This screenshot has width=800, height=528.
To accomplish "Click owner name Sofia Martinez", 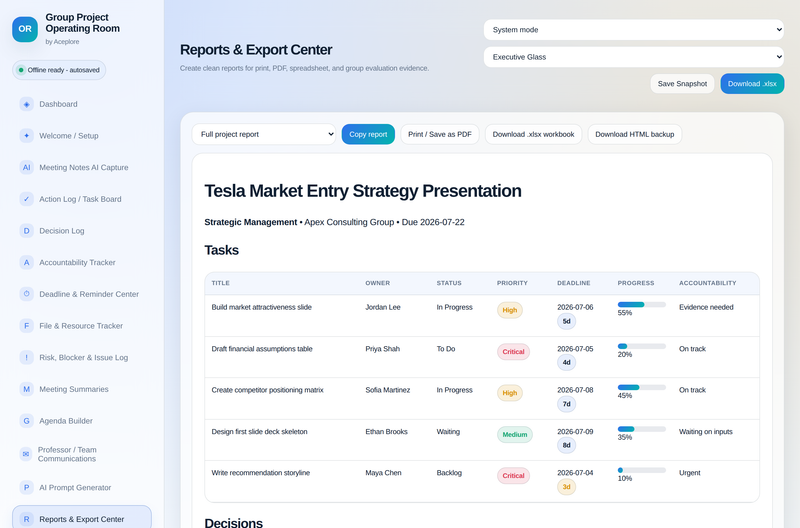I will point(388,390).
